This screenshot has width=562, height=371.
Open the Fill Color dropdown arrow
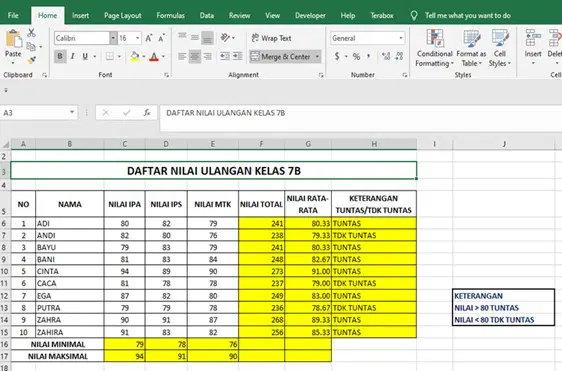pos(144,56)
